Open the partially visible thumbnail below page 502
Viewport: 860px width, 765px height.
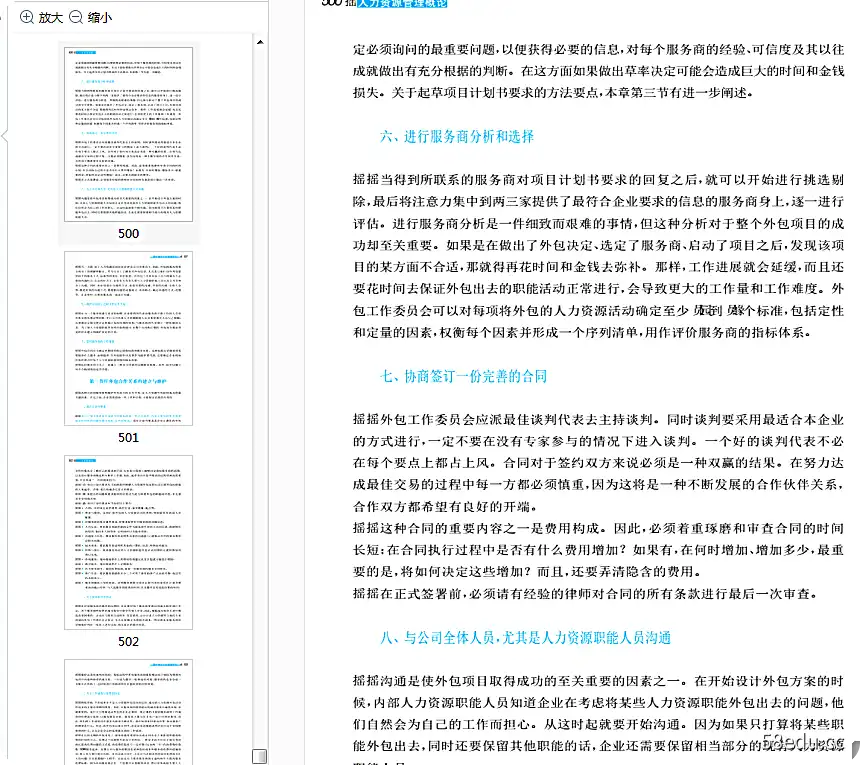128,712
